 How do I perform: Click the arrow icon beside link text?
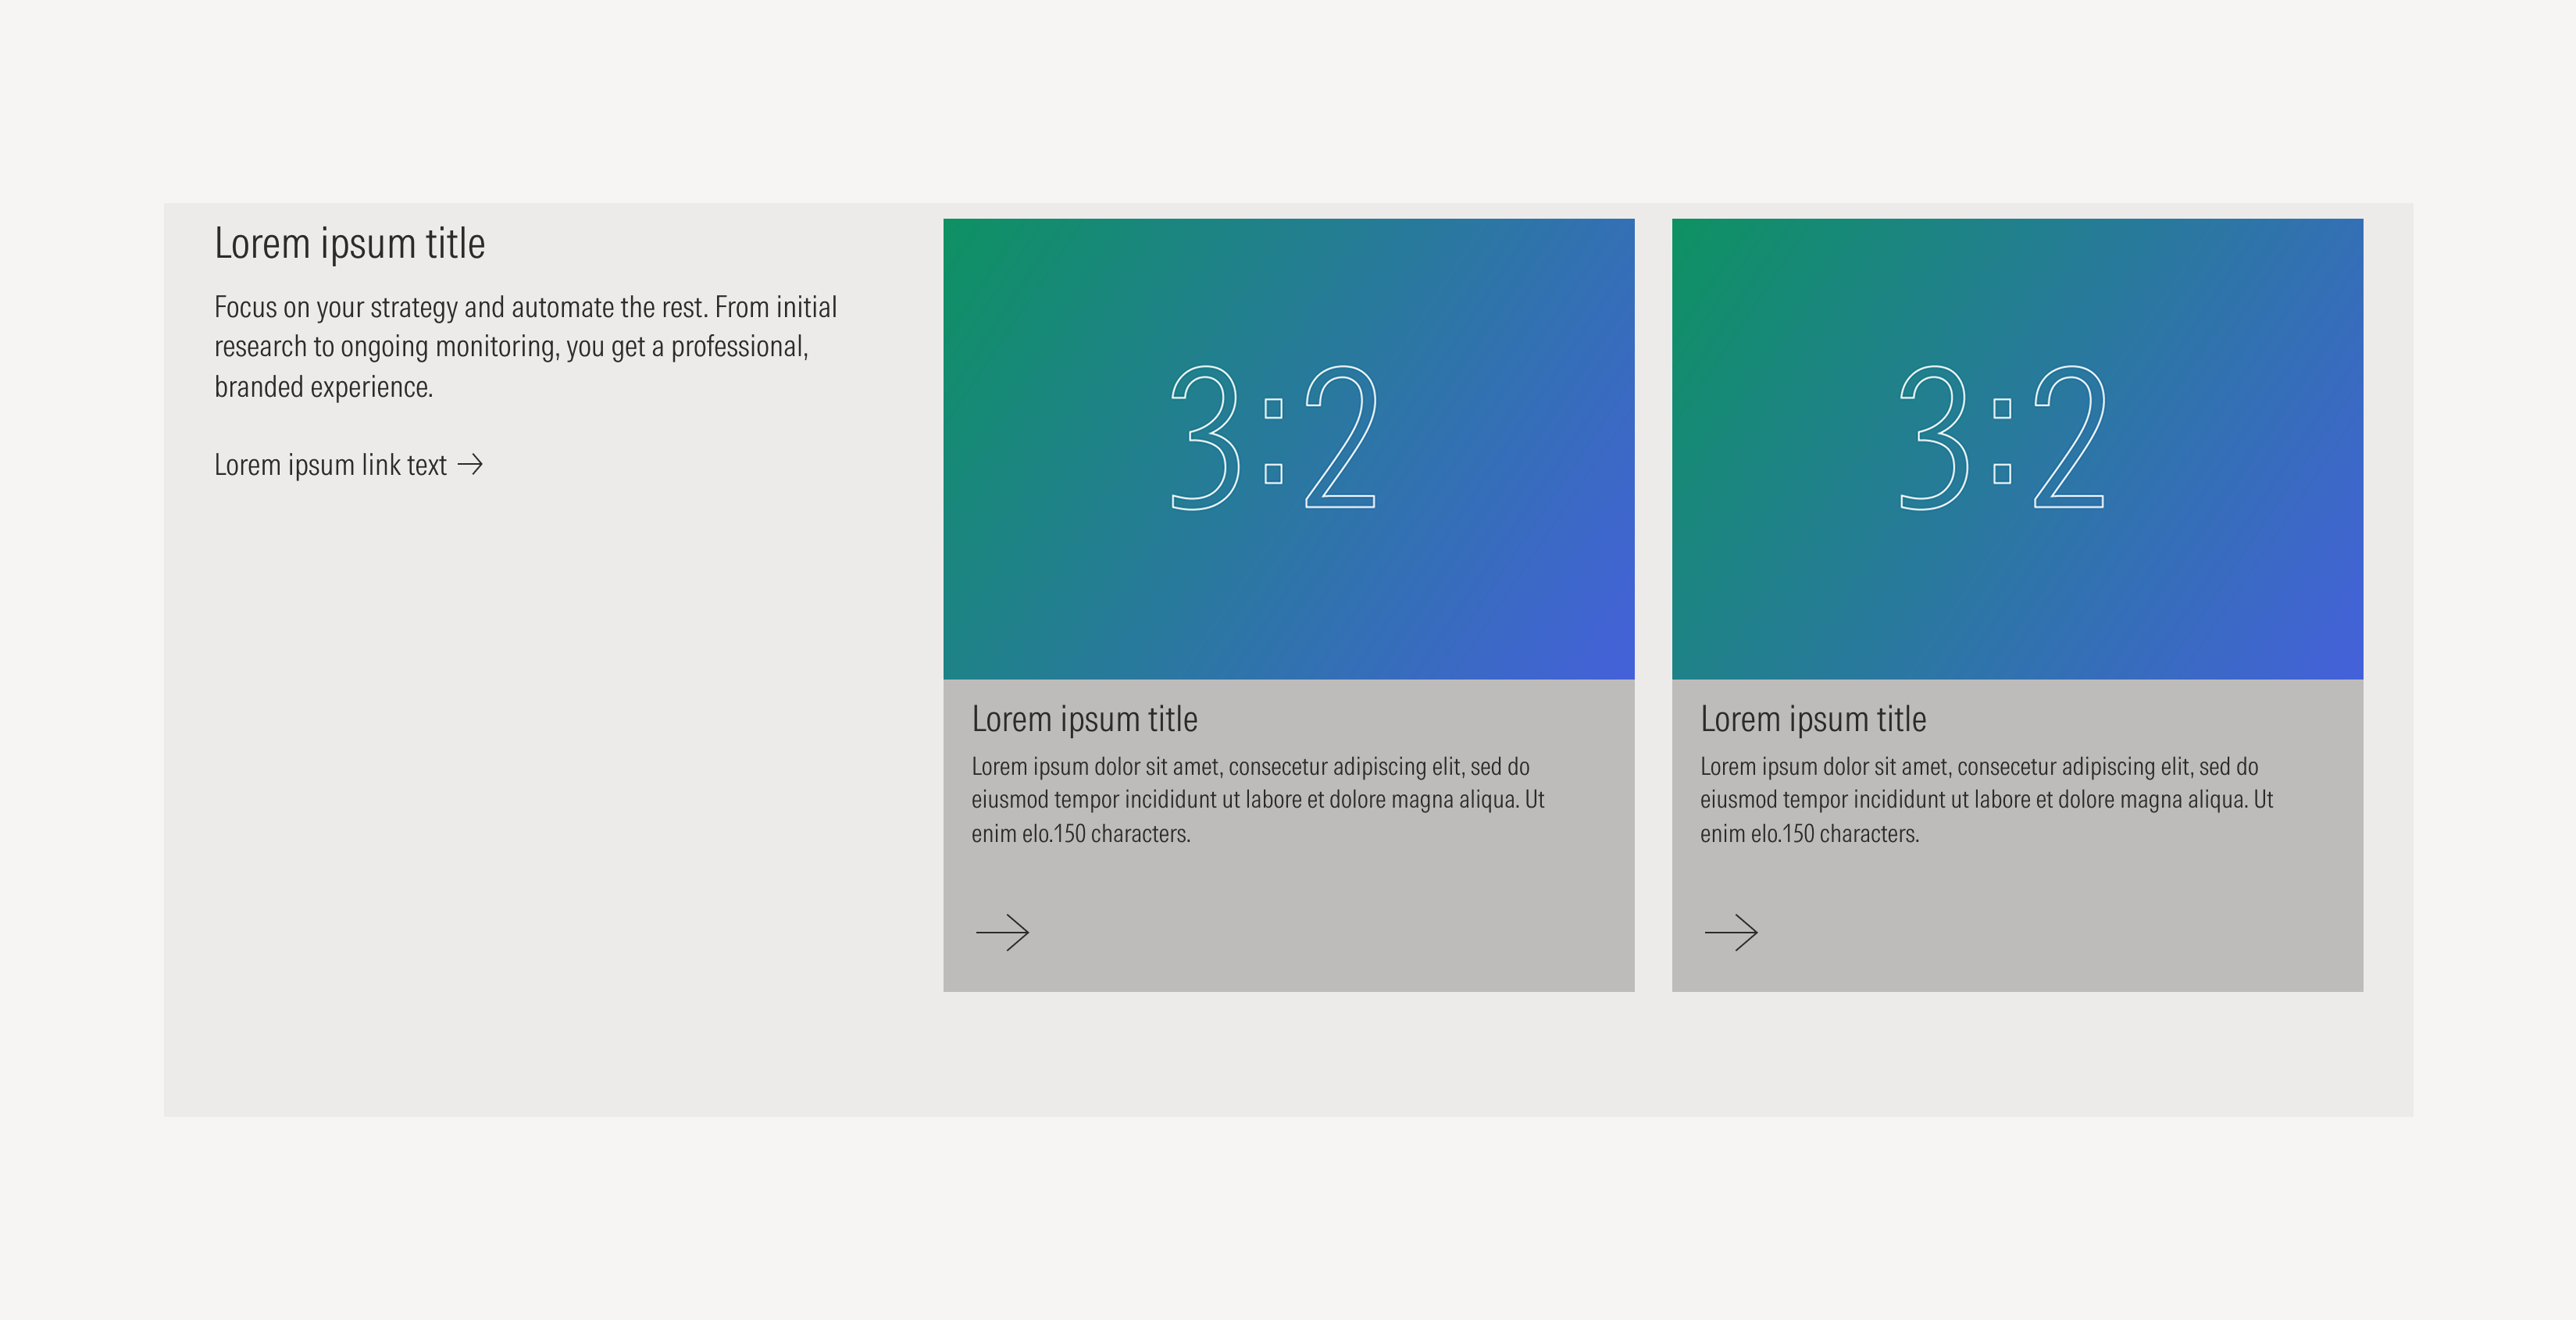coord(470,465)
